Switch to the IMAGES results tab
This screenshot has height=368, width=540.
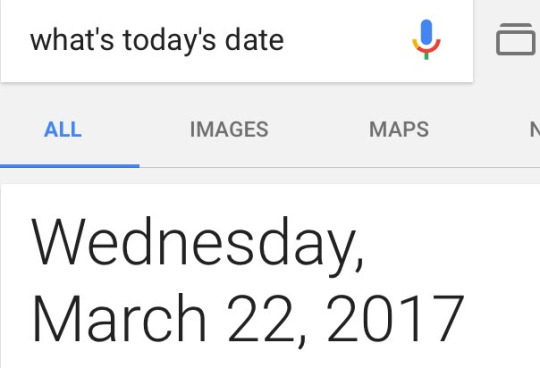(x=229, y=129)
